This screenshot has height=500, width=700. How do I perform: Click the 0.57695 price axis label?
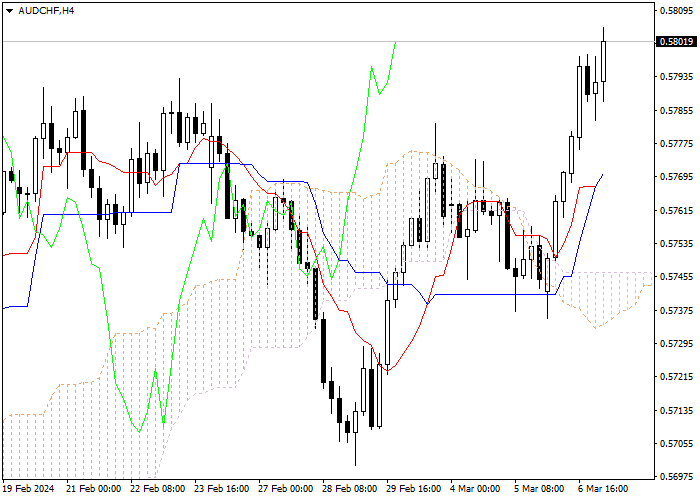pyautogui.click(x=677, y=177)
